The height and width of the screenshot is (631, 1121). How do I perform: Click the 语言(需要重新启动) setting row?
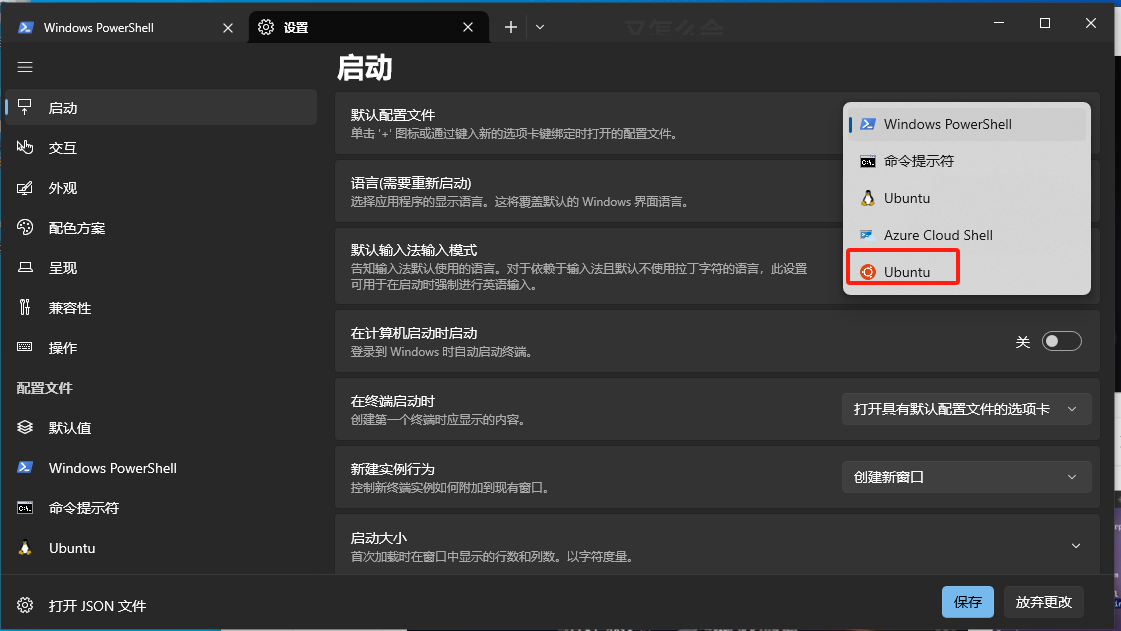click(x=717, y=192)
